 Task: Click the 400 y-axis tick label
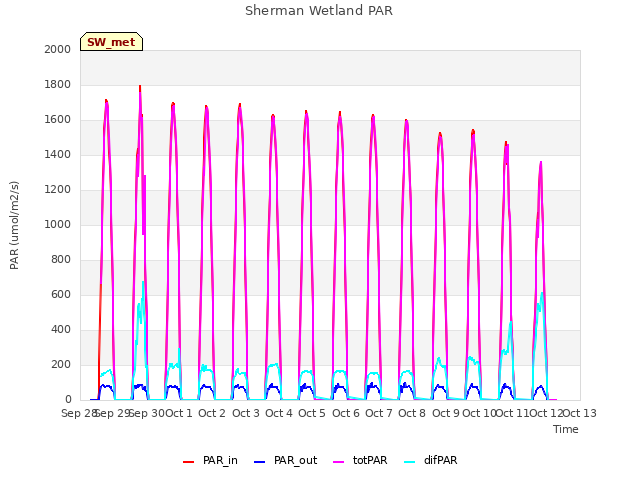[61, 329]
